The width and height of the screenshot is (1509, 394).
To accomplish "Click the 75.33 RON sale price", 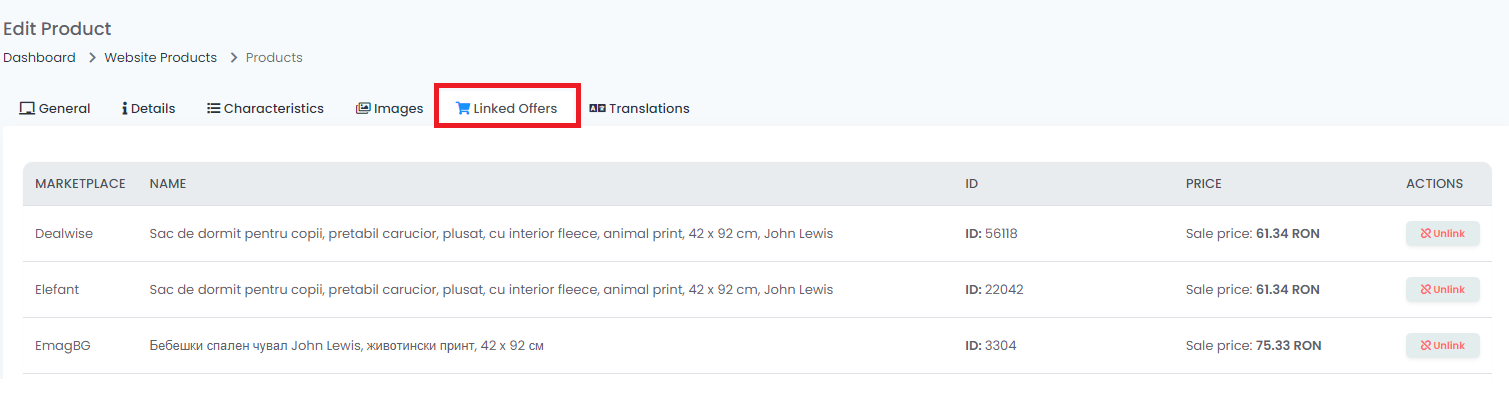I will [x=1289, y=345].
